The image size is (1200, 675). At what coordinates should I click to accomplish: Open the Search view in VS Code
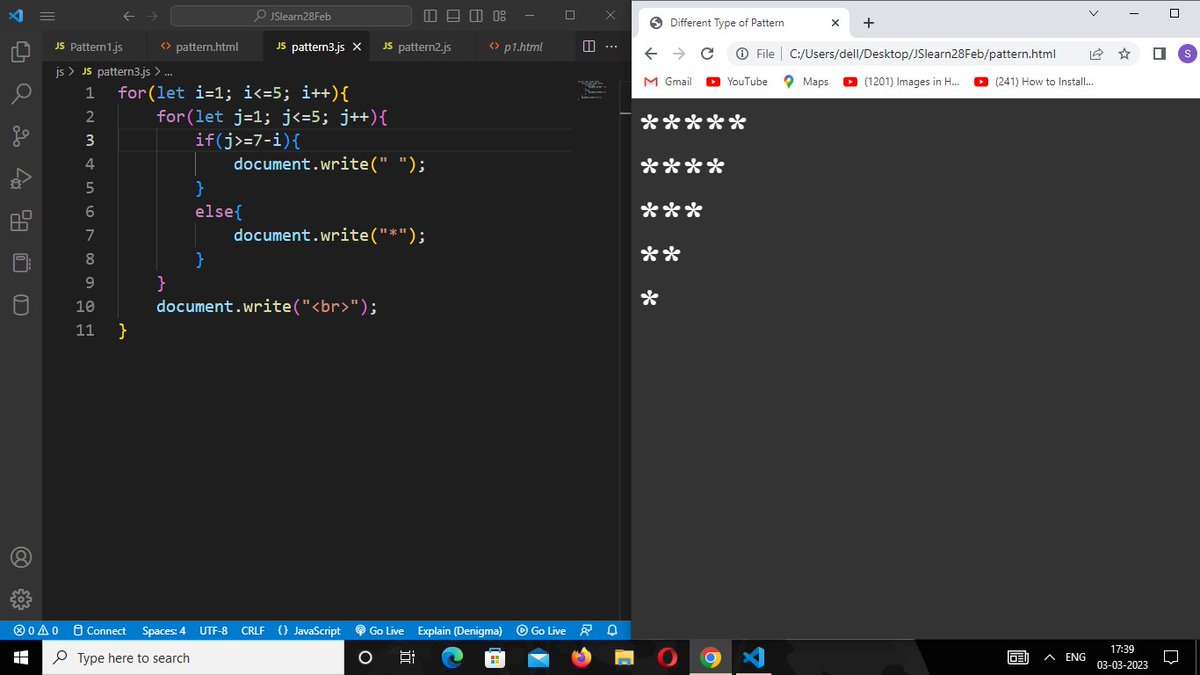click(21, 94)
